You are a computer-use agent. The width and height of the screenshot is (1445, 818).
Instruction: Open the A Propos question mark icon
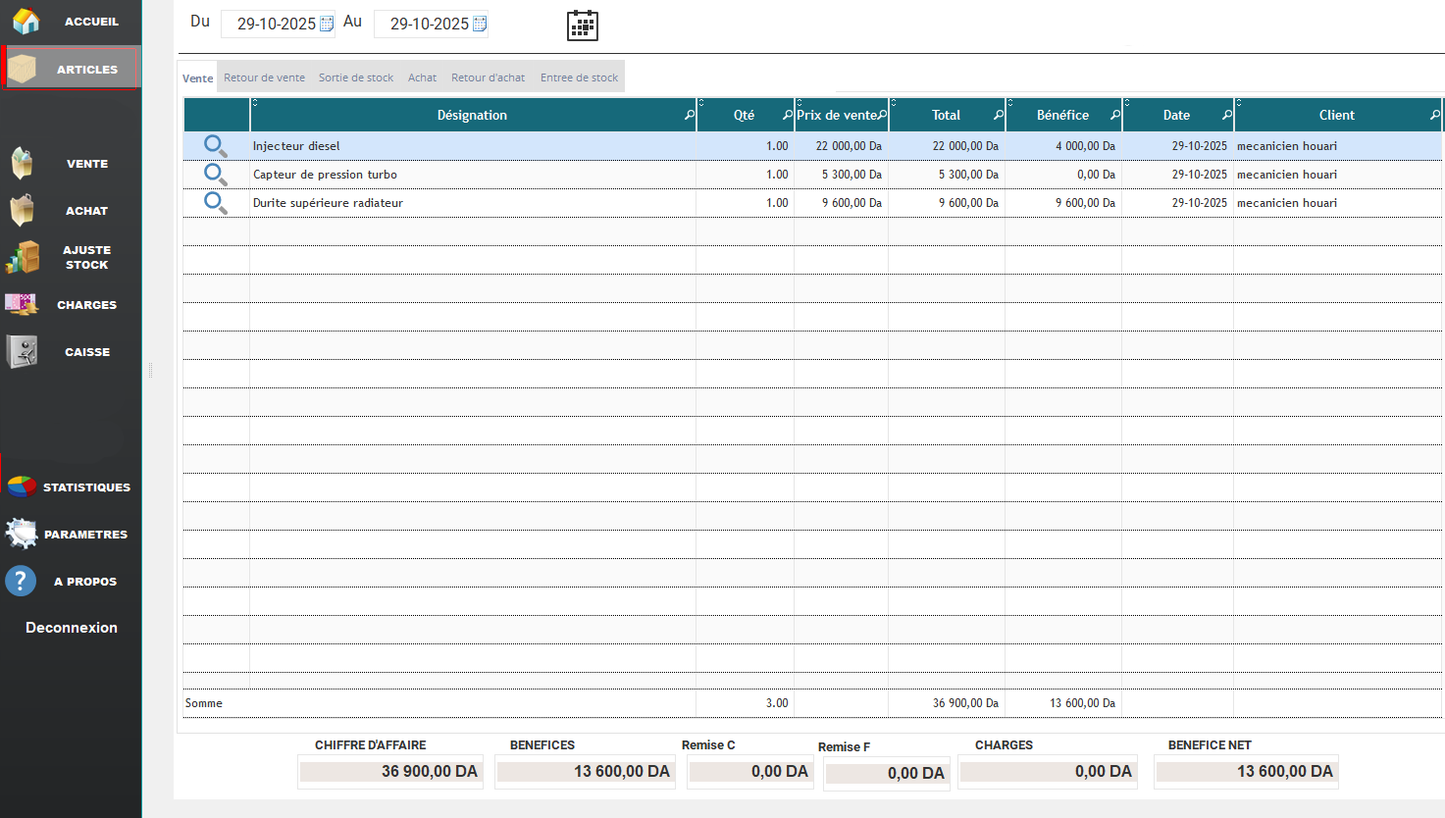(x=21, y=581)
